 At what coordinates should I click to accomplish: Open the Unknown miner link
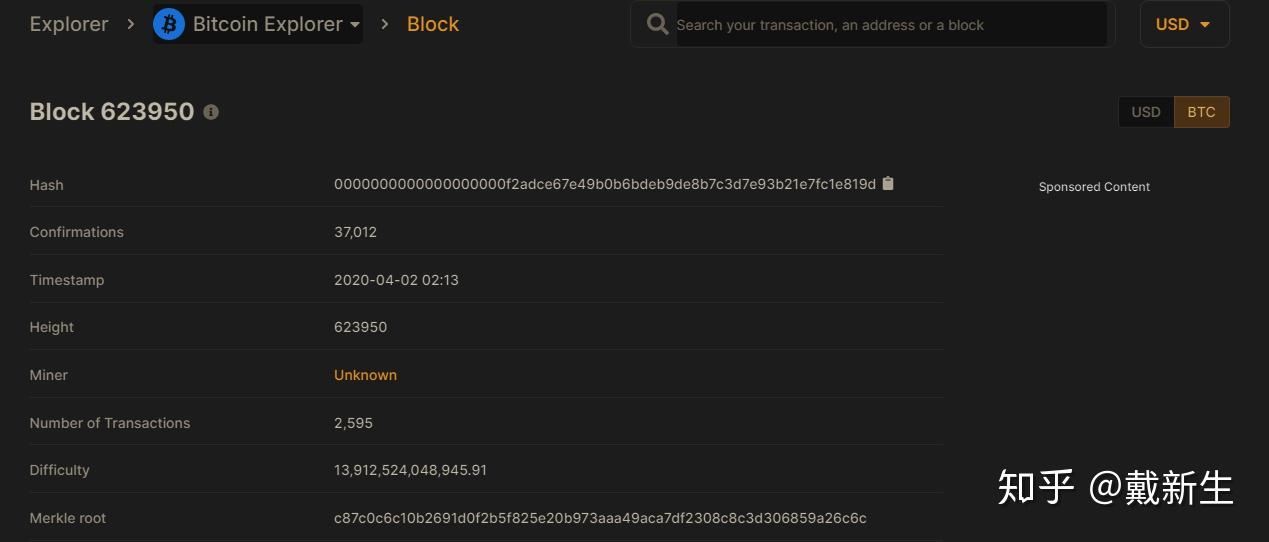click(x=365, y=375)
